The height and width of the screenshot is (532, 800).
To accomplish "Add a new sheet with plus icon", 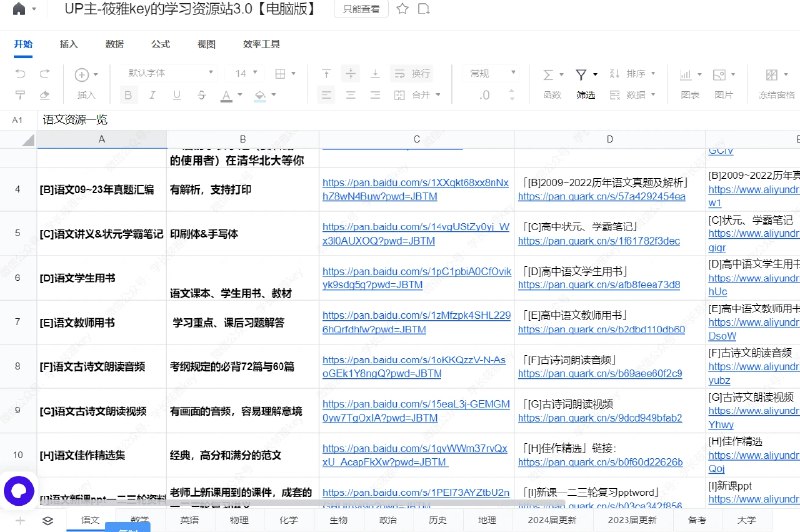I will pyautogui.click(x=20, y=521).
